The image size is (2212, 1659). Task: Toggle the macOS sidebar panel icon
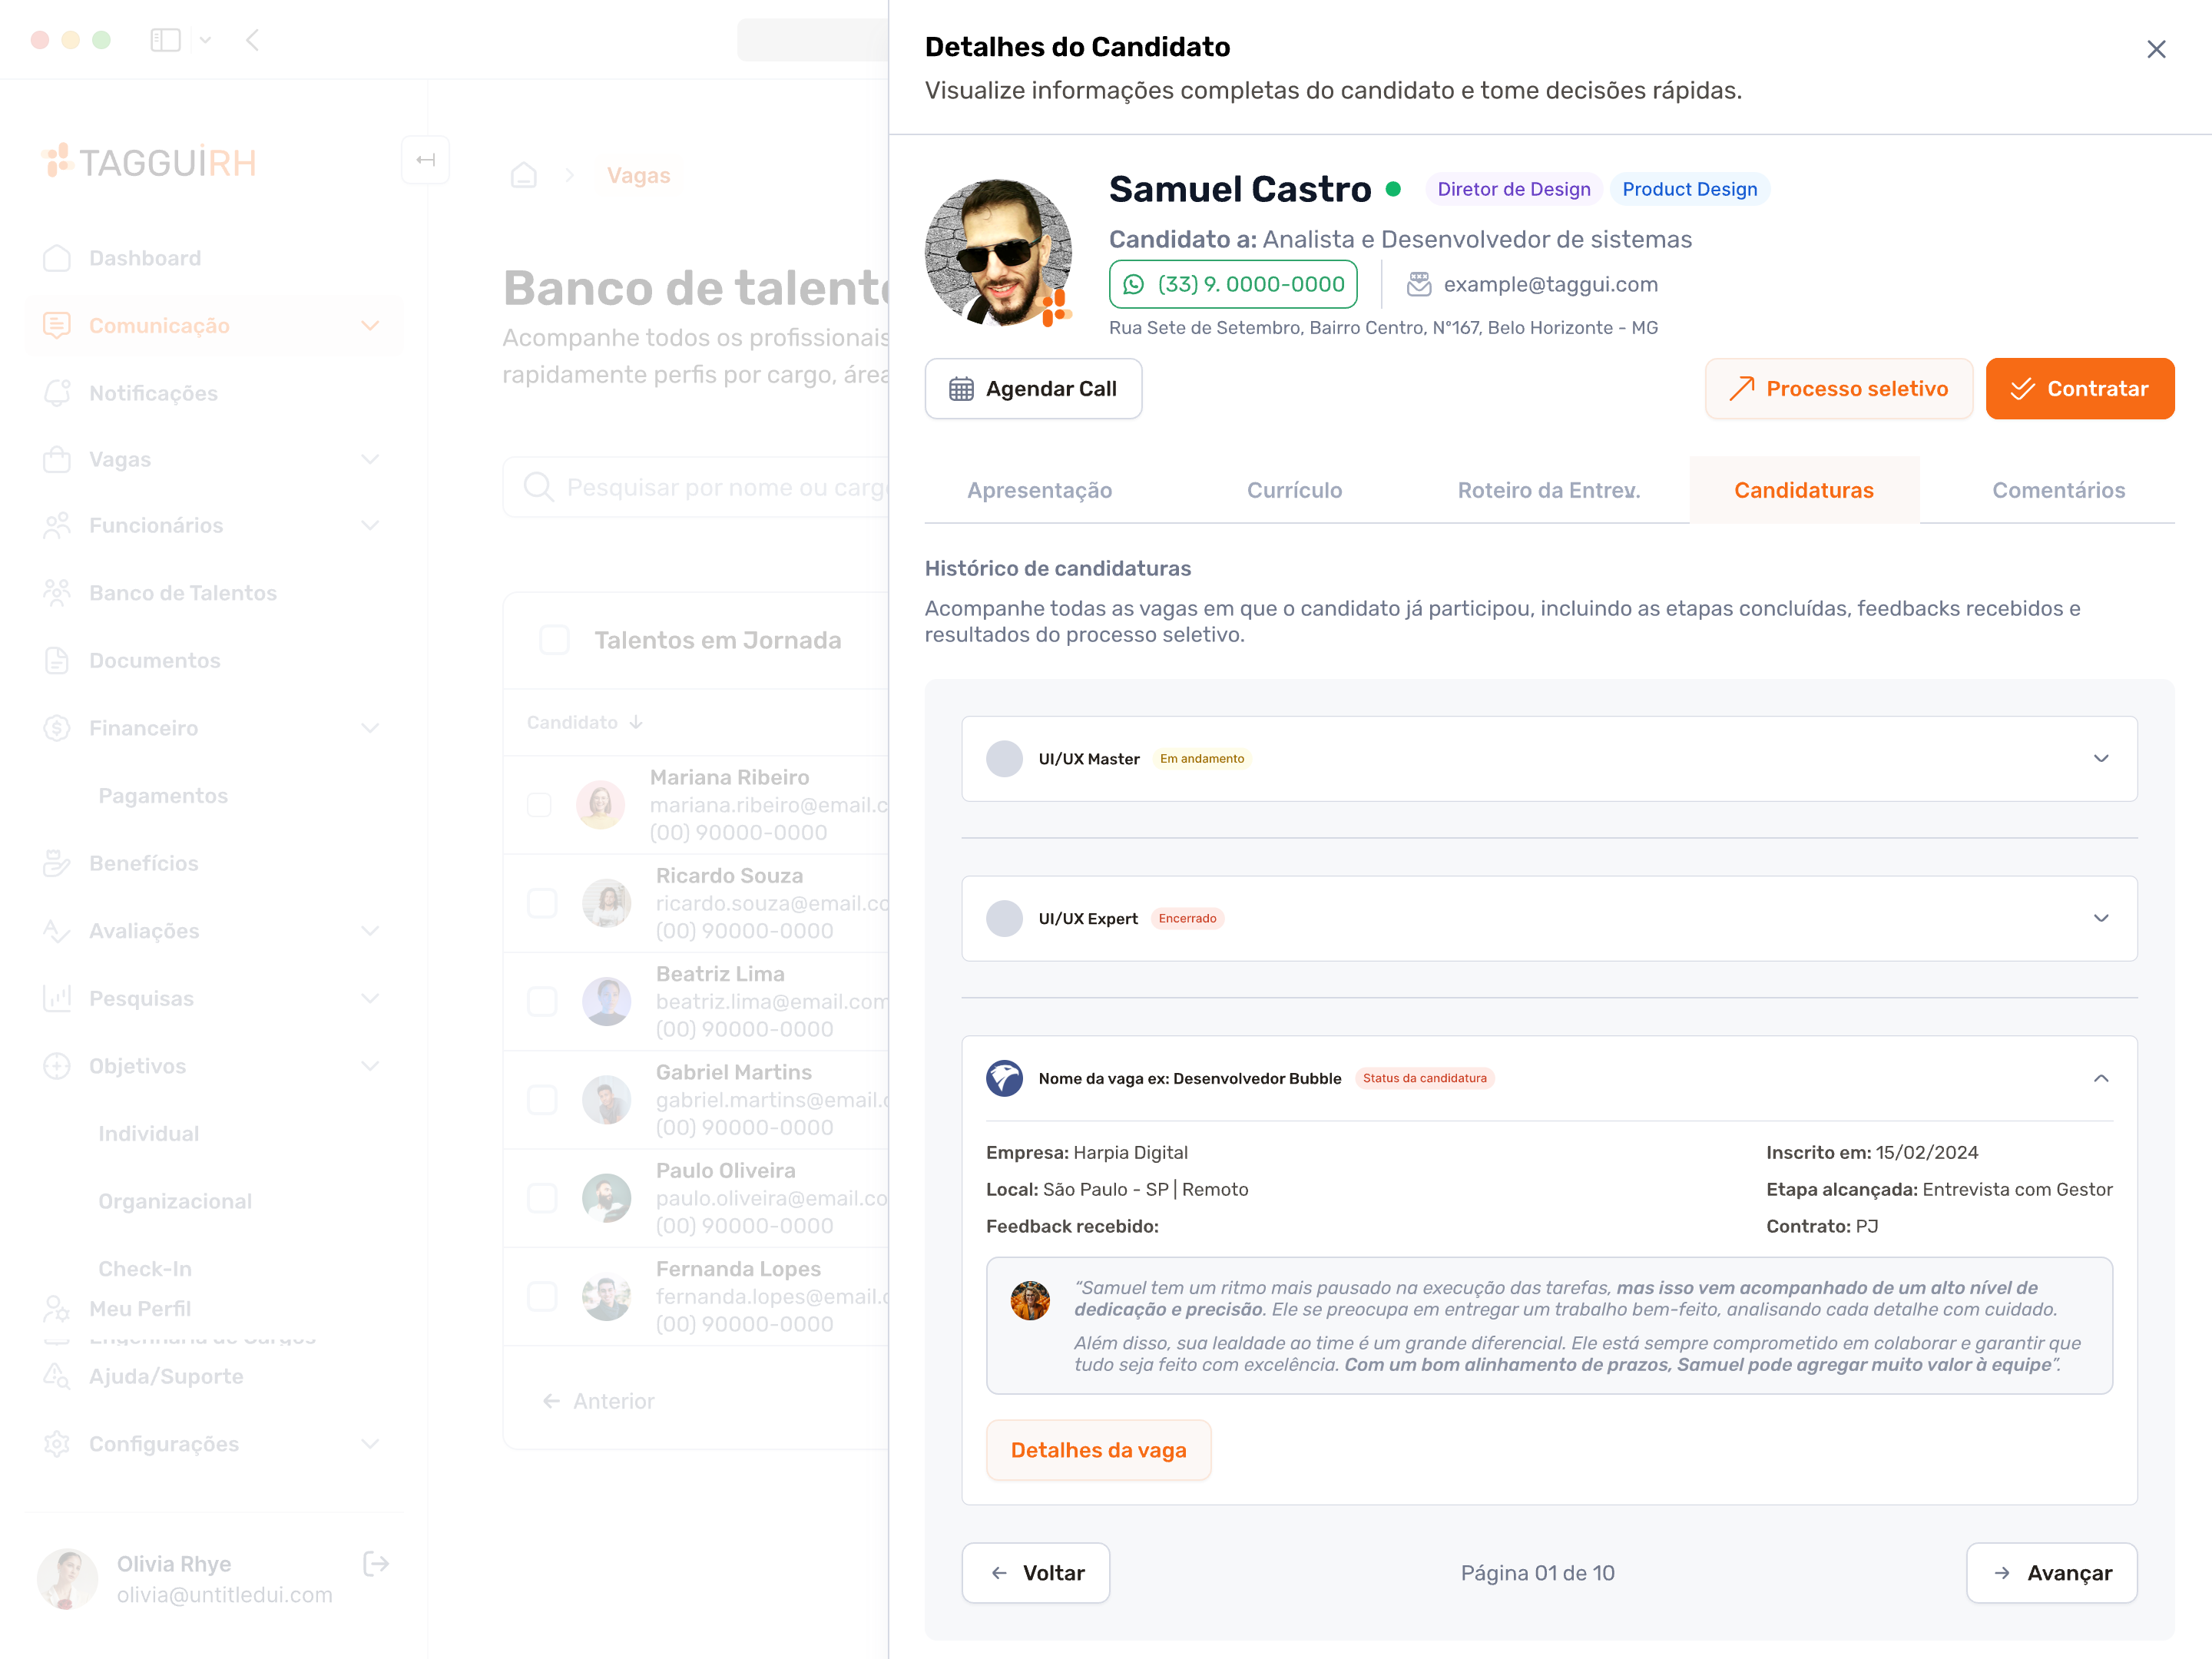tap(165, 40)
